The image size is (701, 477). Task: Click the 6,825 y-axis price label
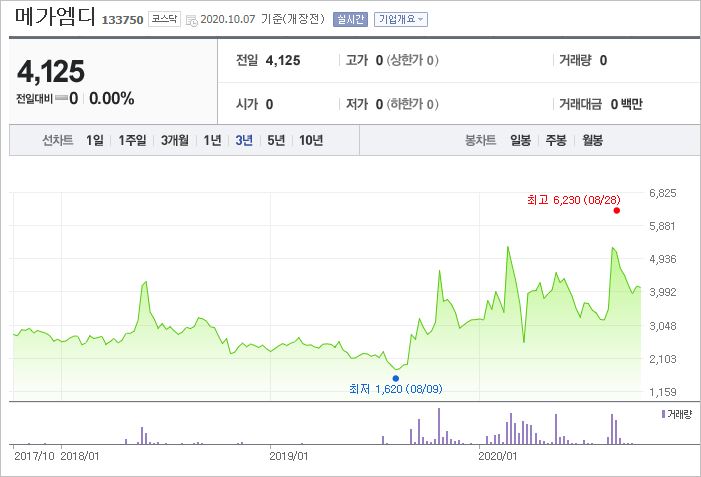click(x=663, y=193)
